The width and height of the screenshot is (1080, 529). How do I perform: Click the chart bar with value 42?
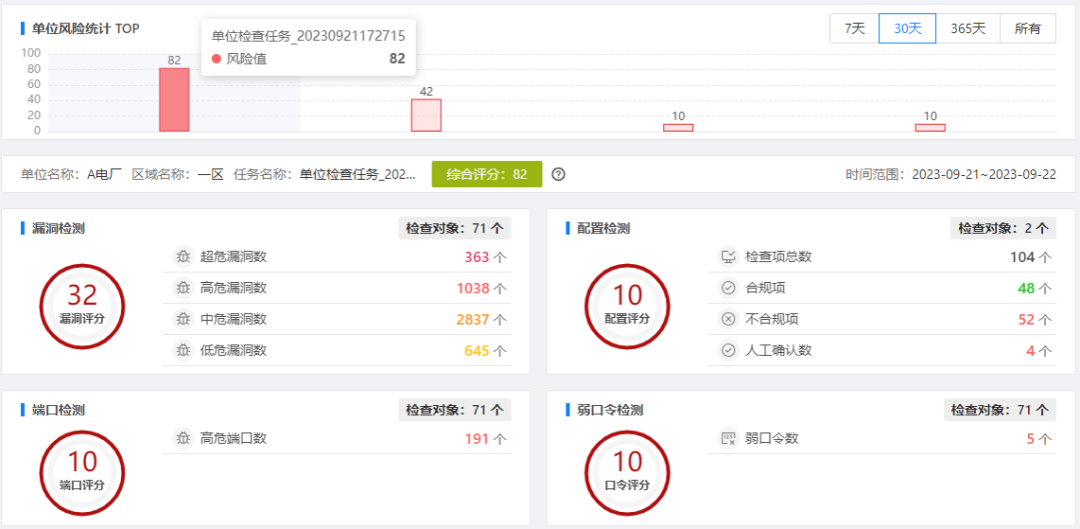426,115
